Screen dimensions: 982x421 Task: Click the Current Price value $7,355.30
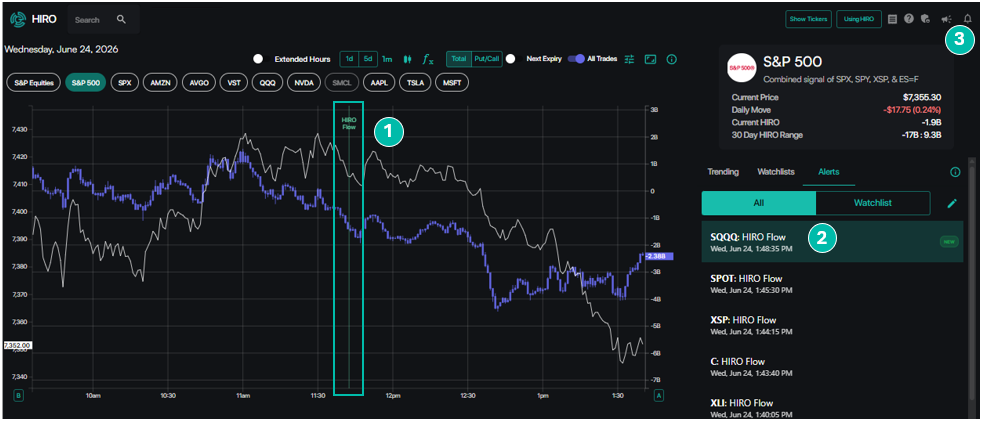click(x=920, y=98)
